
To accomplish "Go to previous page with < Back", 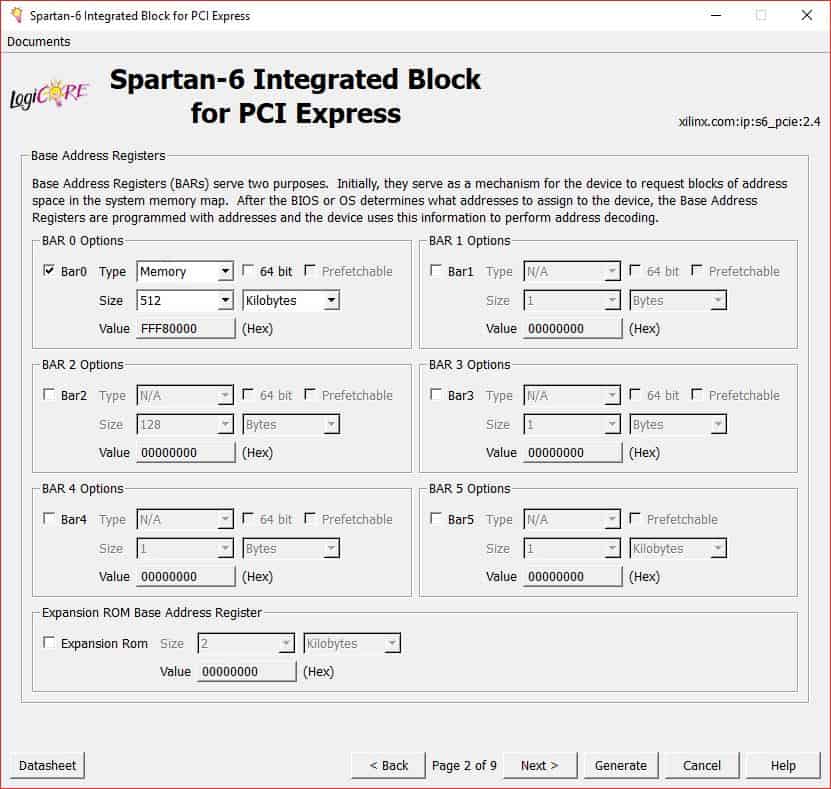I will [388, 765].
